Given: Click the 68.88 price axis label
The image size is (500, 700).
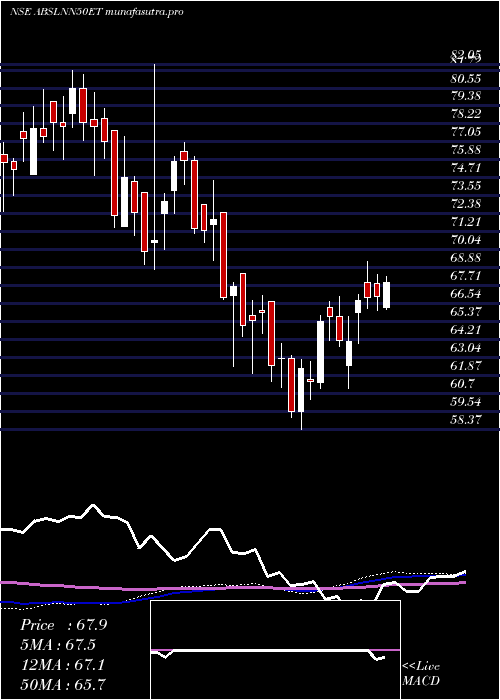Looking at the screenshot, I should (x=466, y=258).
